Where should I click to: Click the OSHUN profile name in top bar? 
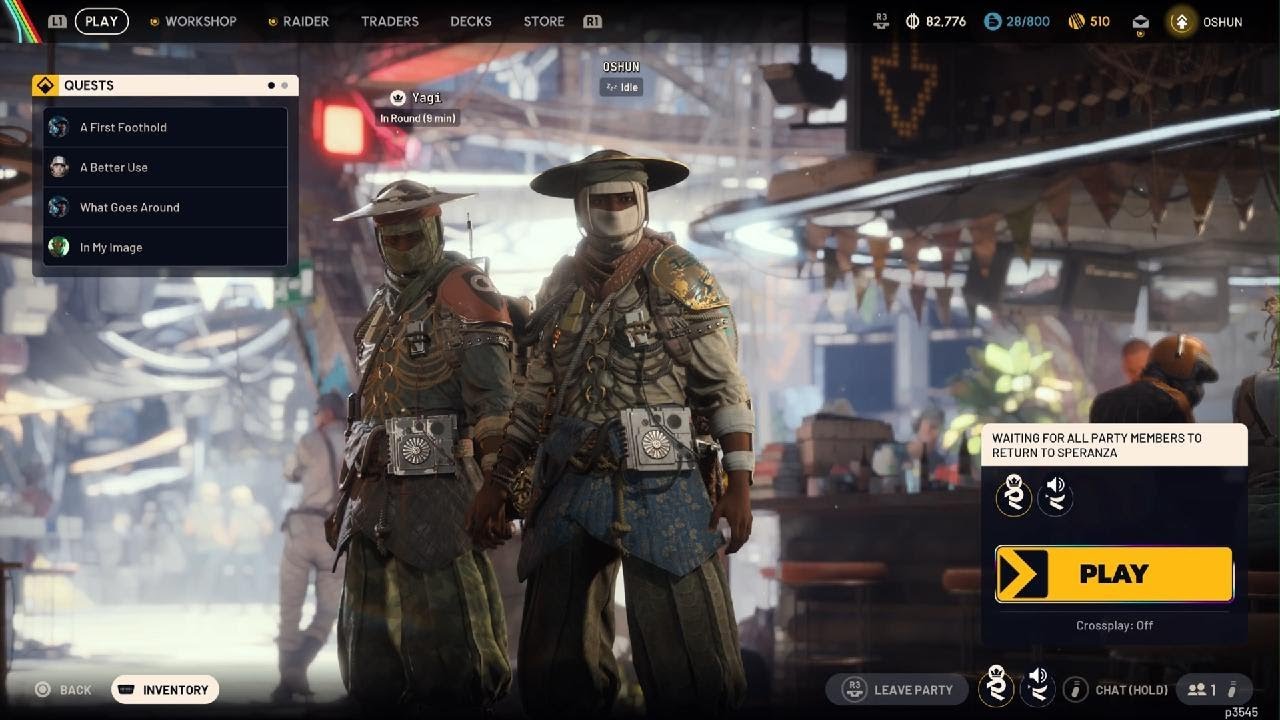pyautogui.click(x=1222, y=21)
